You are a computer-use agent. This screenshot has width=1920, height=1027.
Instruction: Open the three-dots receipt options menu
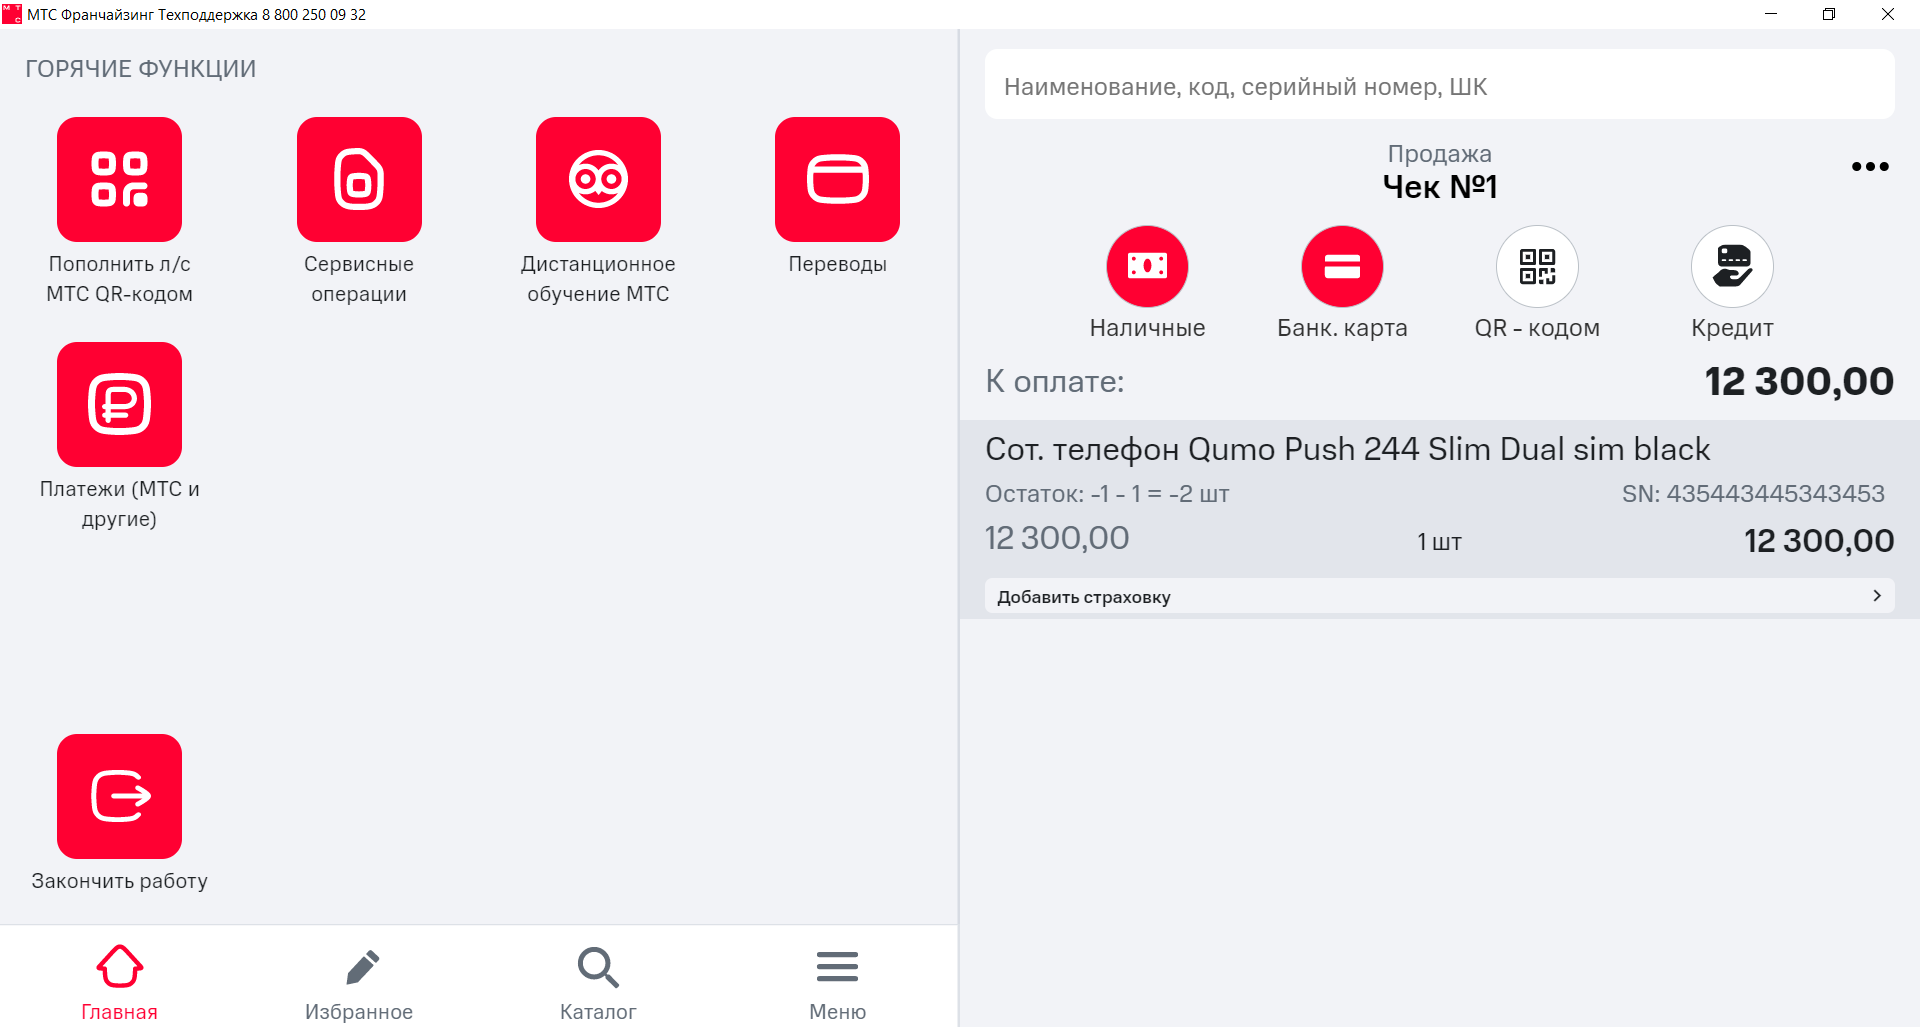(1870, 167)
